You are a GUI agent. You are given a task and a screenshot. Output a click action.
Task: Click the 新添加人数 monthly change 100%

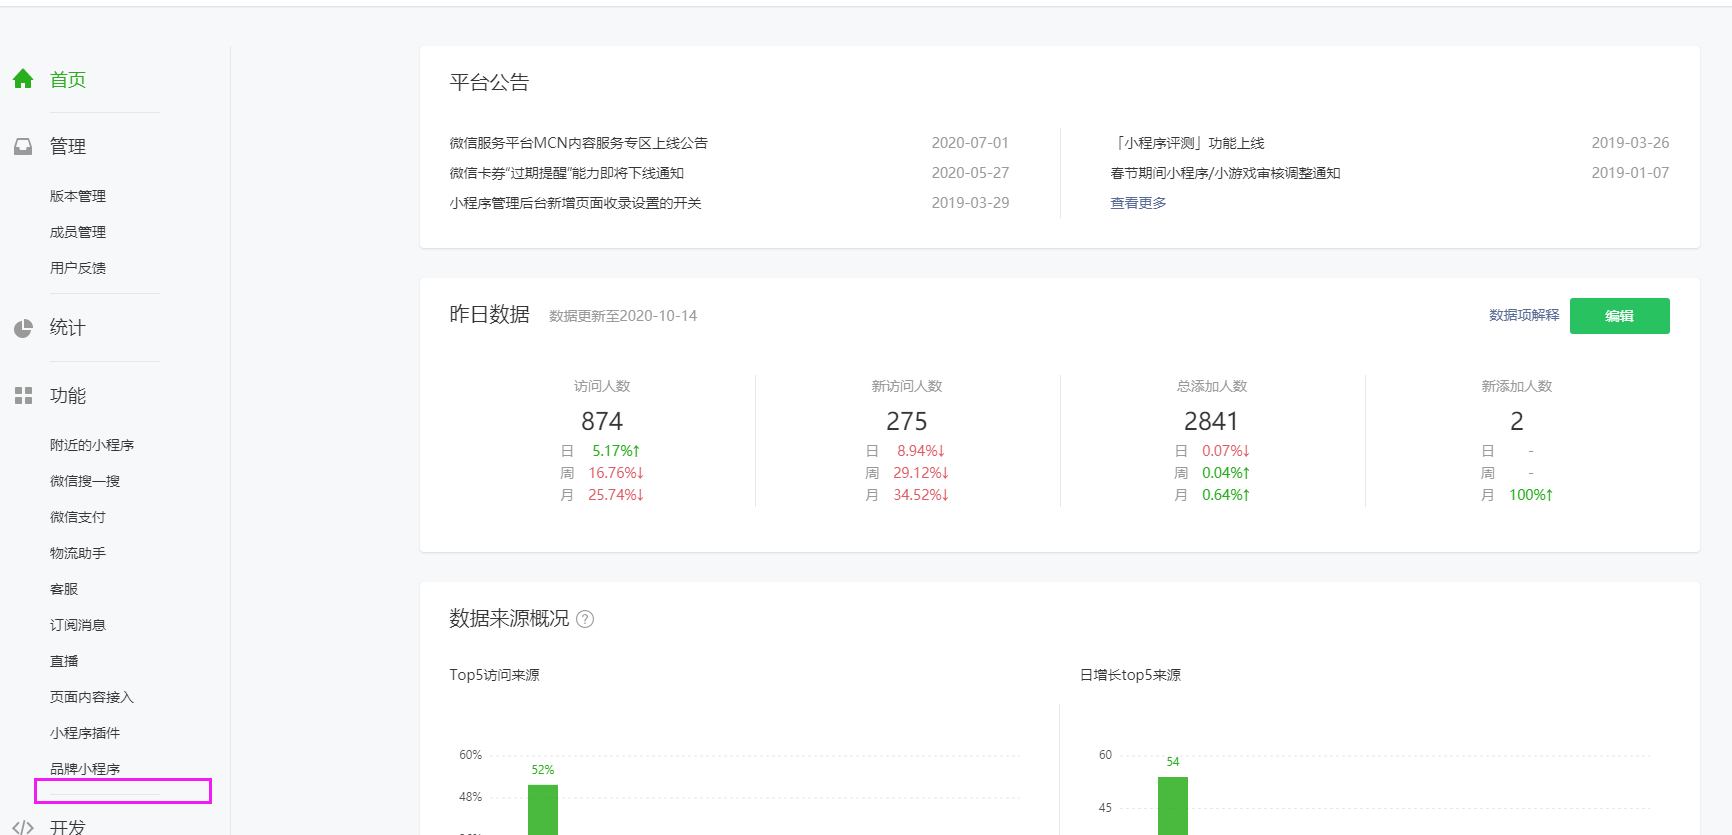tap(1531, 495)
